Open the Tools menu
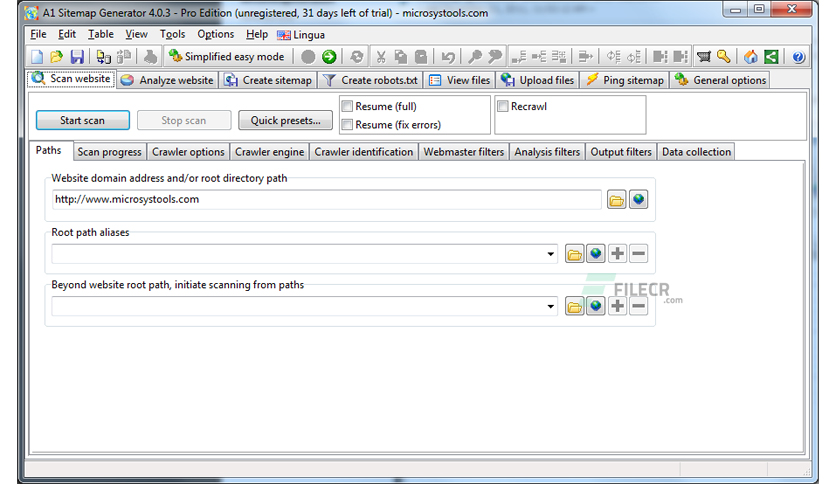The height and width of the screenshot is (484, 836). pyautogui.click(x=173, y=34)
